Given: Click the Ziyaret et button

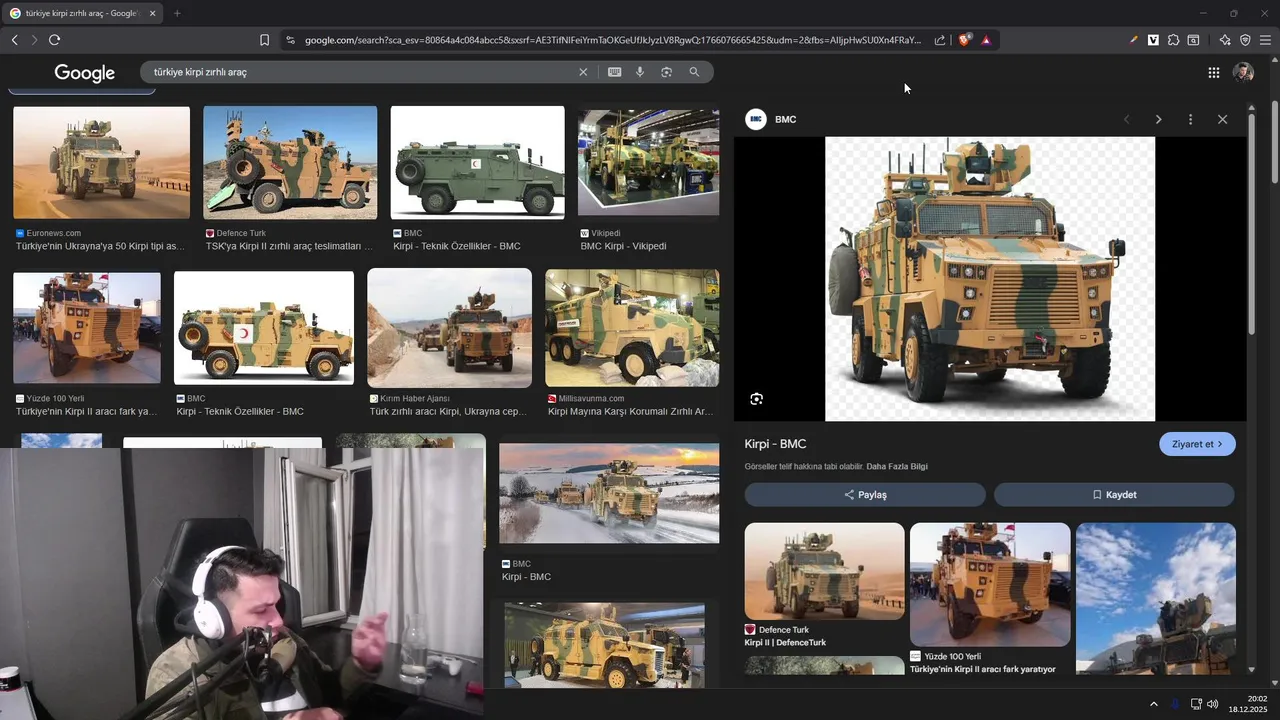Looking at the screenshot, I should pyautogui.click(x=1197, y=444).
